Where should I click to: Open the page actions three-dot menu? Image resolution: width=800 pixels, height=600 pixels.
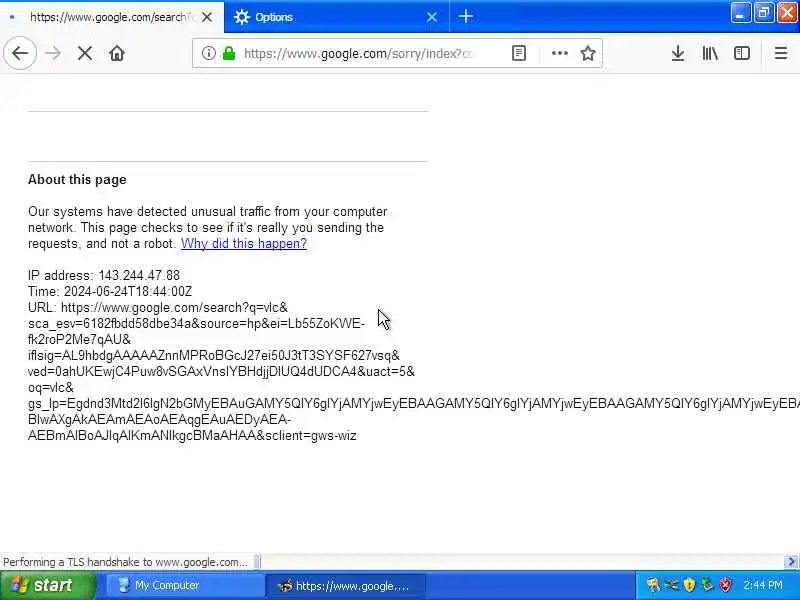[560, 53]
